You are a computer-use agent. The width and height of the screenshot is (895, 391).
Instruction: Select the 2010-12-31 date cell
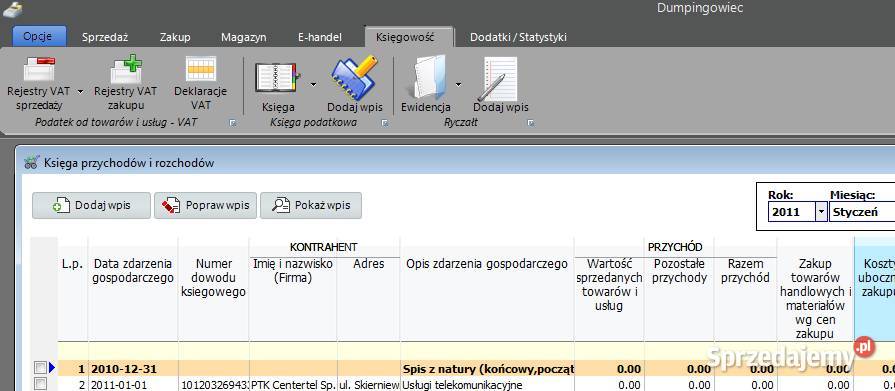tap(133, 369)
